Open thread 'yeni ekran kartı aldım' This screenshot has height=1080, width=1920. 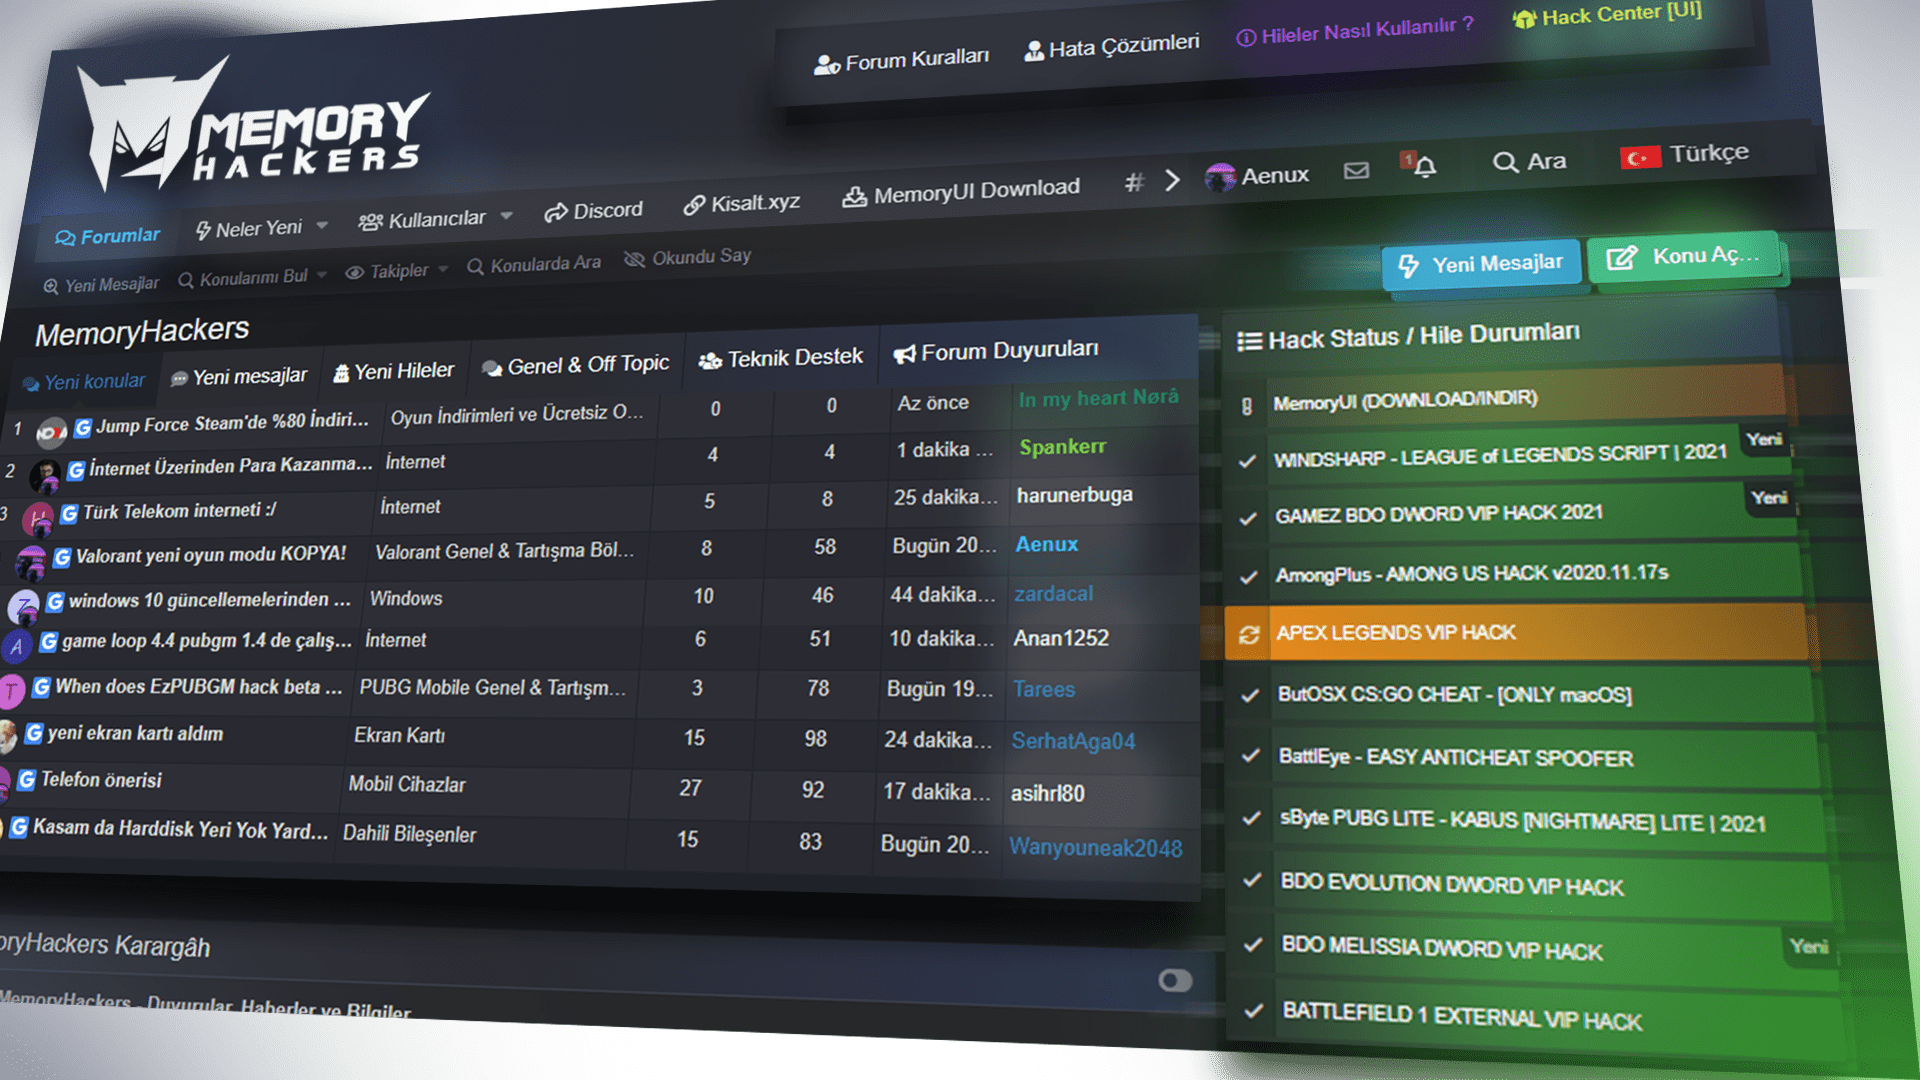[135, 733]
